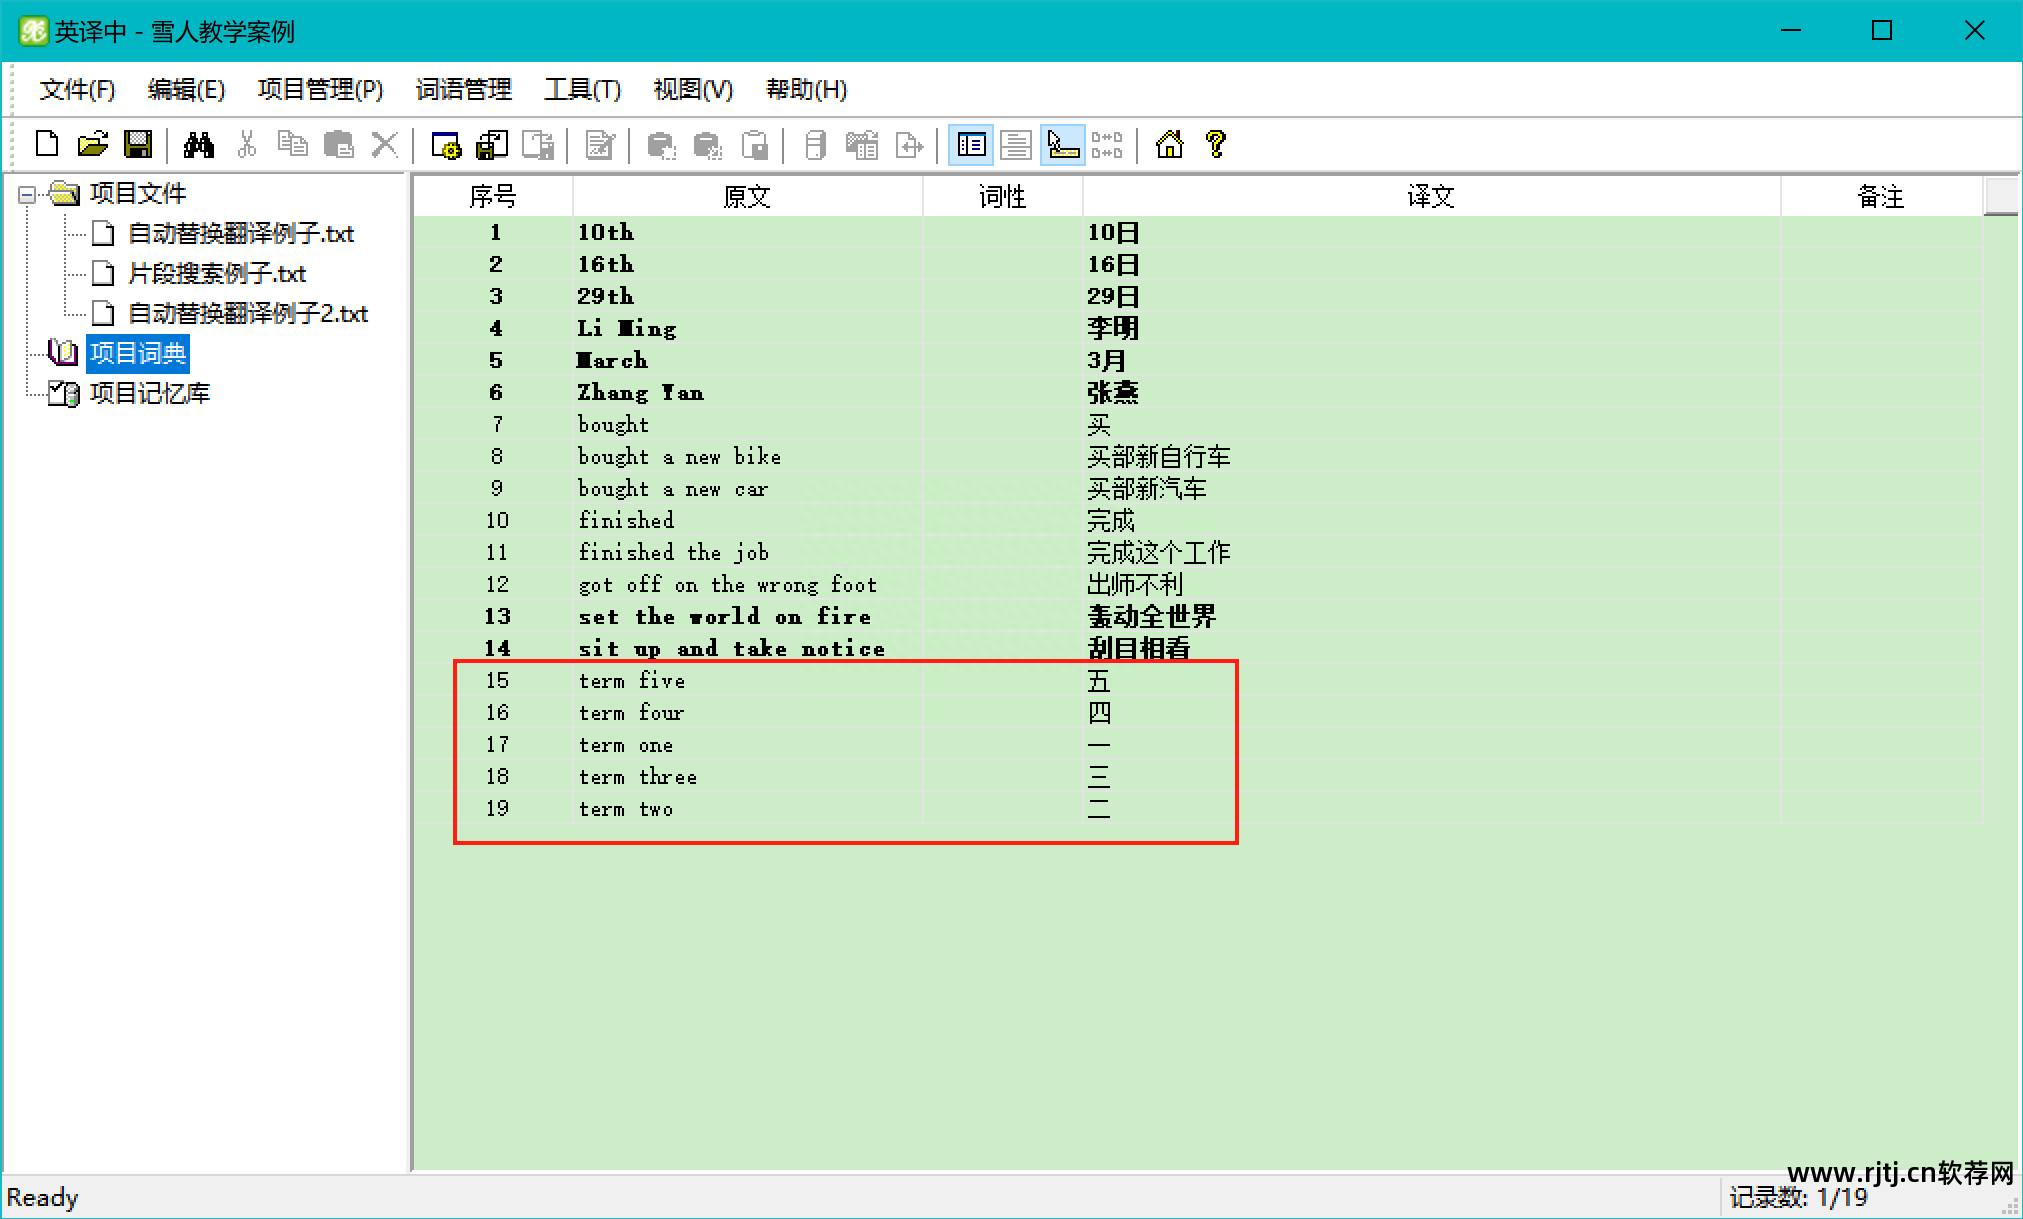Toggle the cursor ruler view button
Viewport: 2023px width, 1219px height.
[x=1062, y=146]
